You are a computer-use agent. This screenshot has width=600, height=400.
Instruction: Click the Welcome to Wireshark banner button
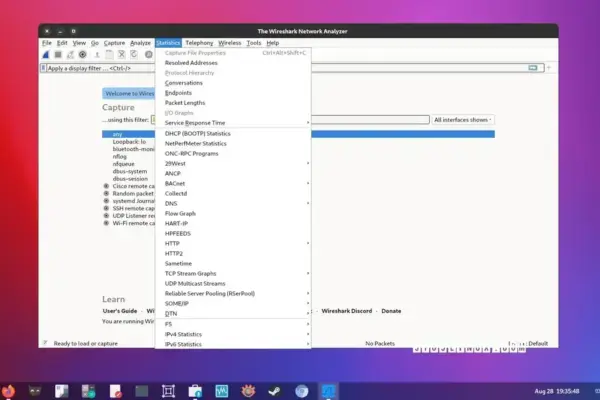point(129,93)
